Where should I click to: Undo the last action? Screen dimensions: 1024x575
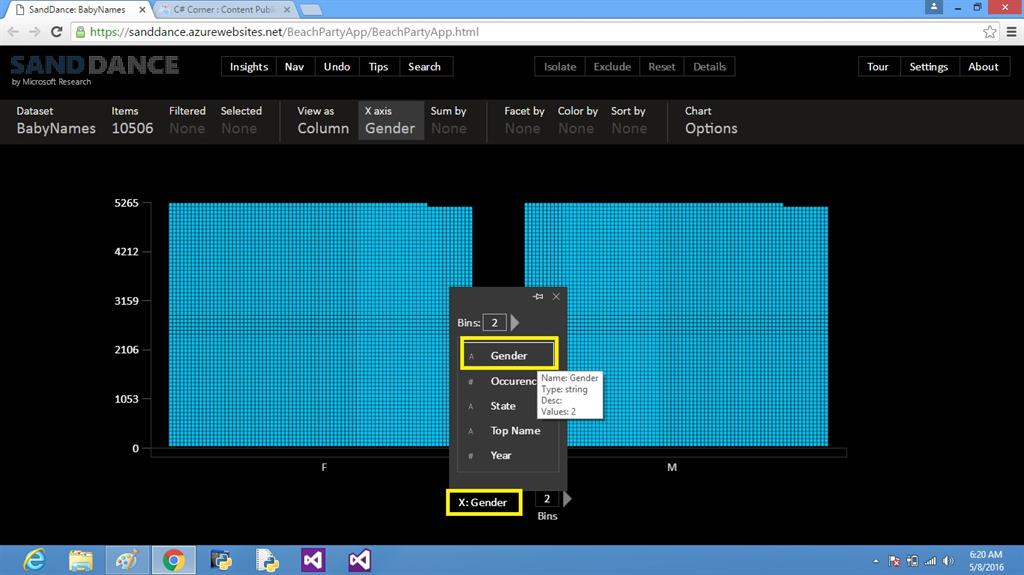[337, 67]
